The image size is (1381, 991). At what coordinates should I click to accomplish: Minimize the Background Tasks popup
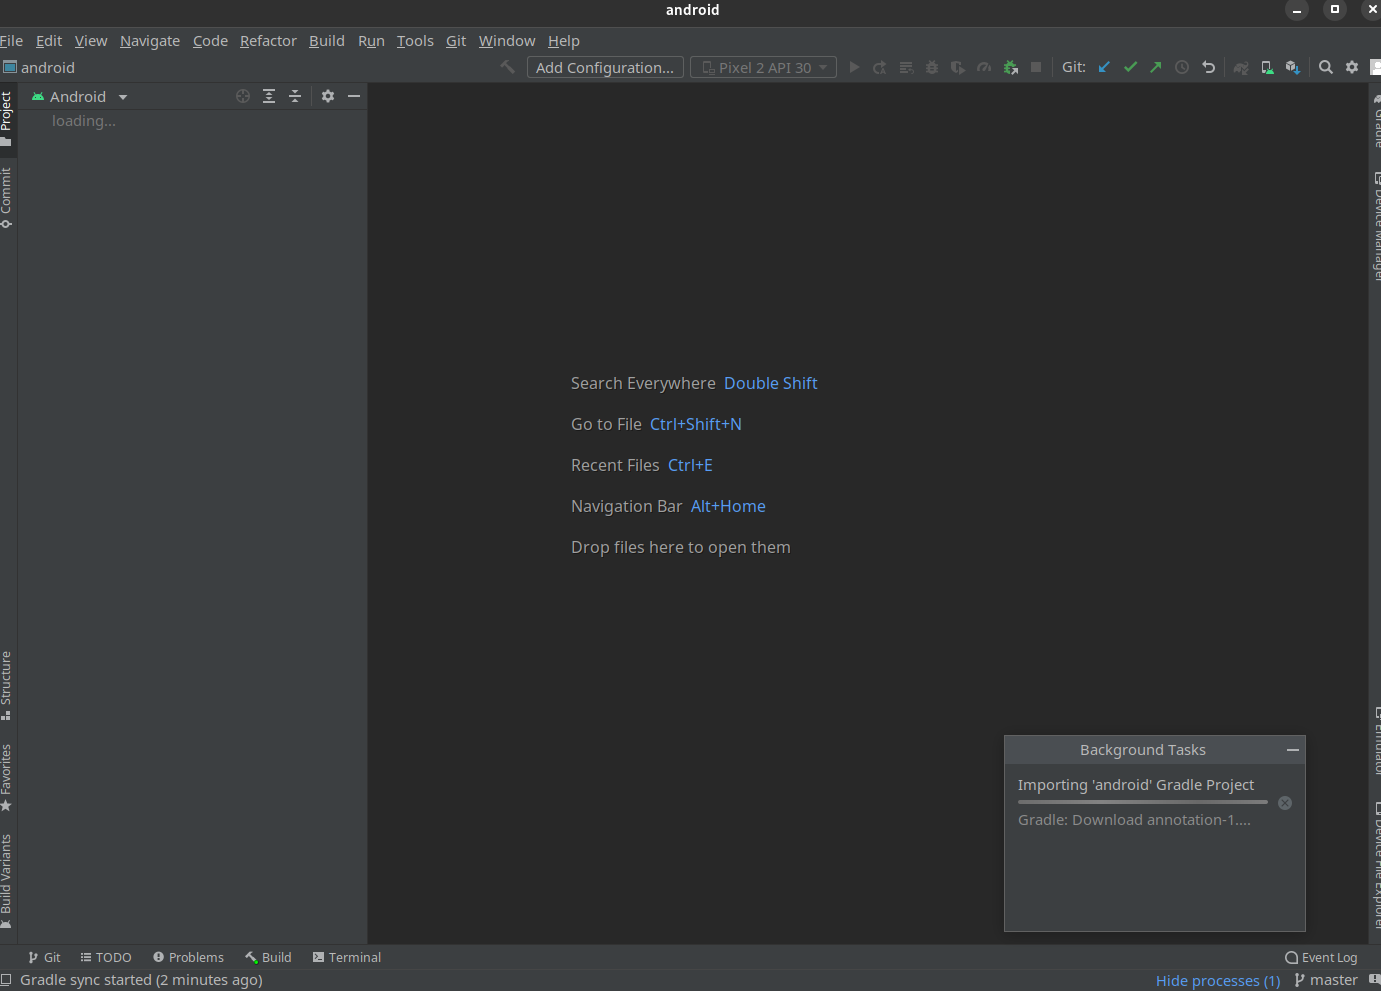tap(1293, 750)
